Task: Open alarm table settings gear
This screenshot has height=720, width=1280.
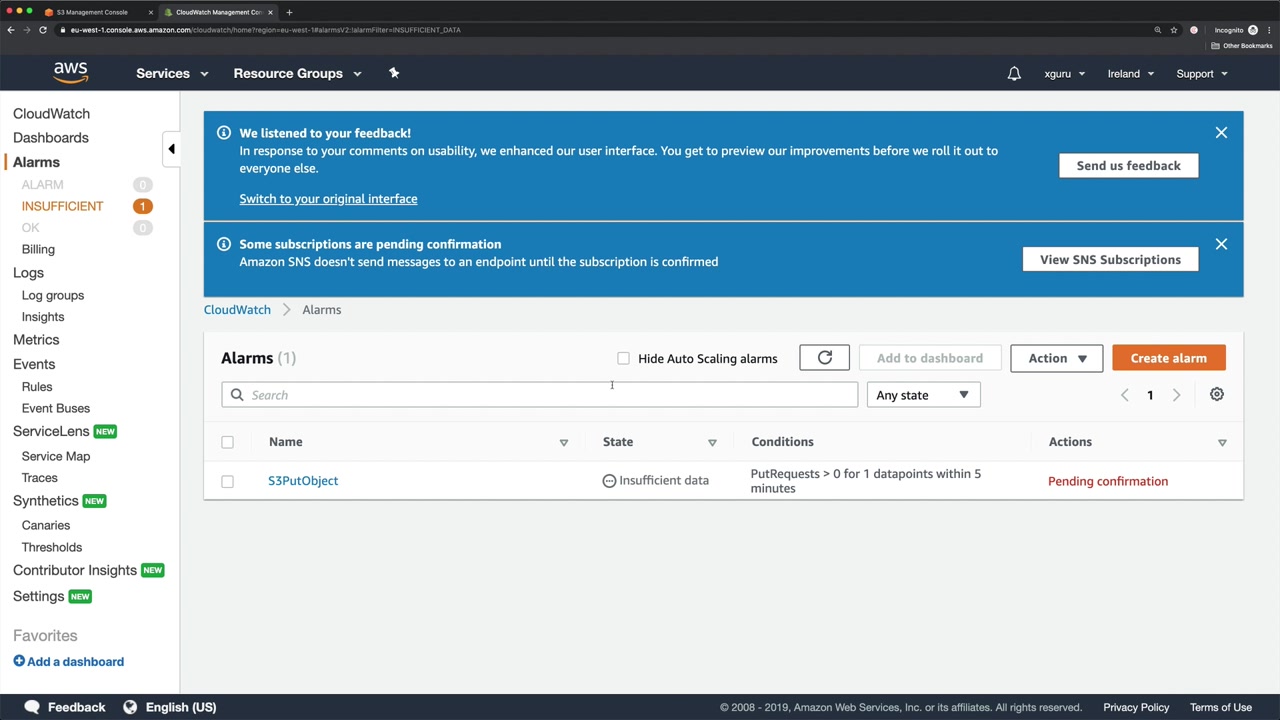Action: pos(1217,395)
